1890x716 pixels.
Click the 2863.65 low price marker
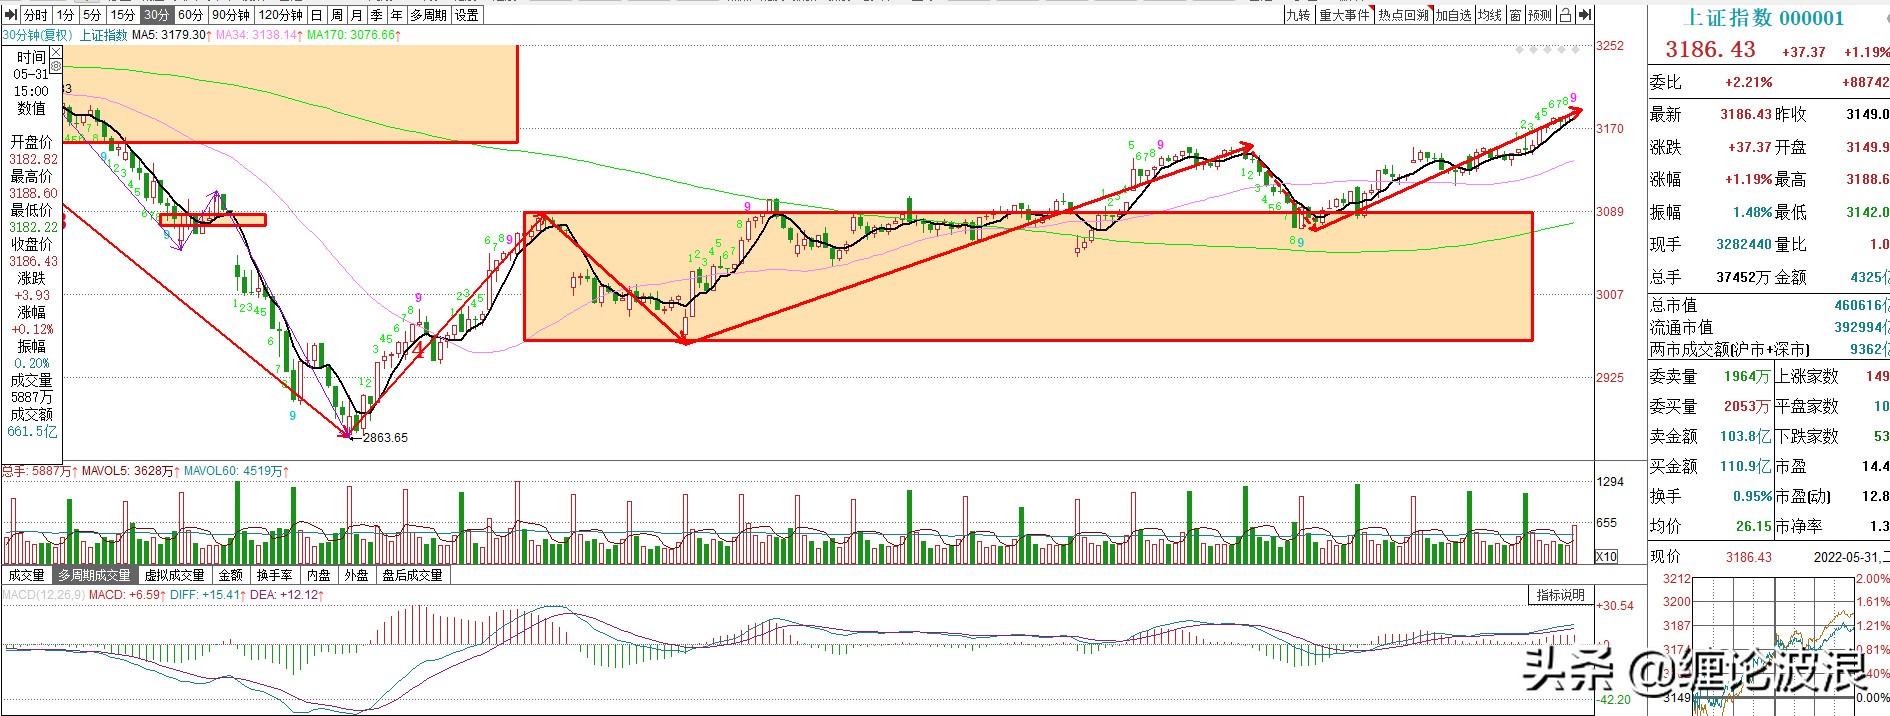point(385,438)
